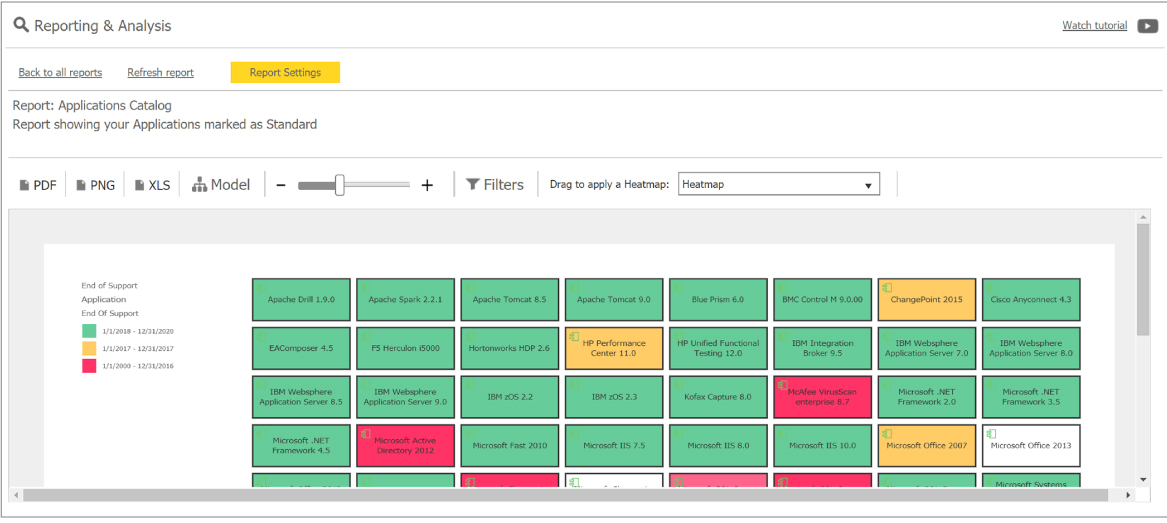The height and width of the screenshot is (523, 1167).
Task: Select the IBM zOS 2.3 tile
Action: [x=614, y=397]
